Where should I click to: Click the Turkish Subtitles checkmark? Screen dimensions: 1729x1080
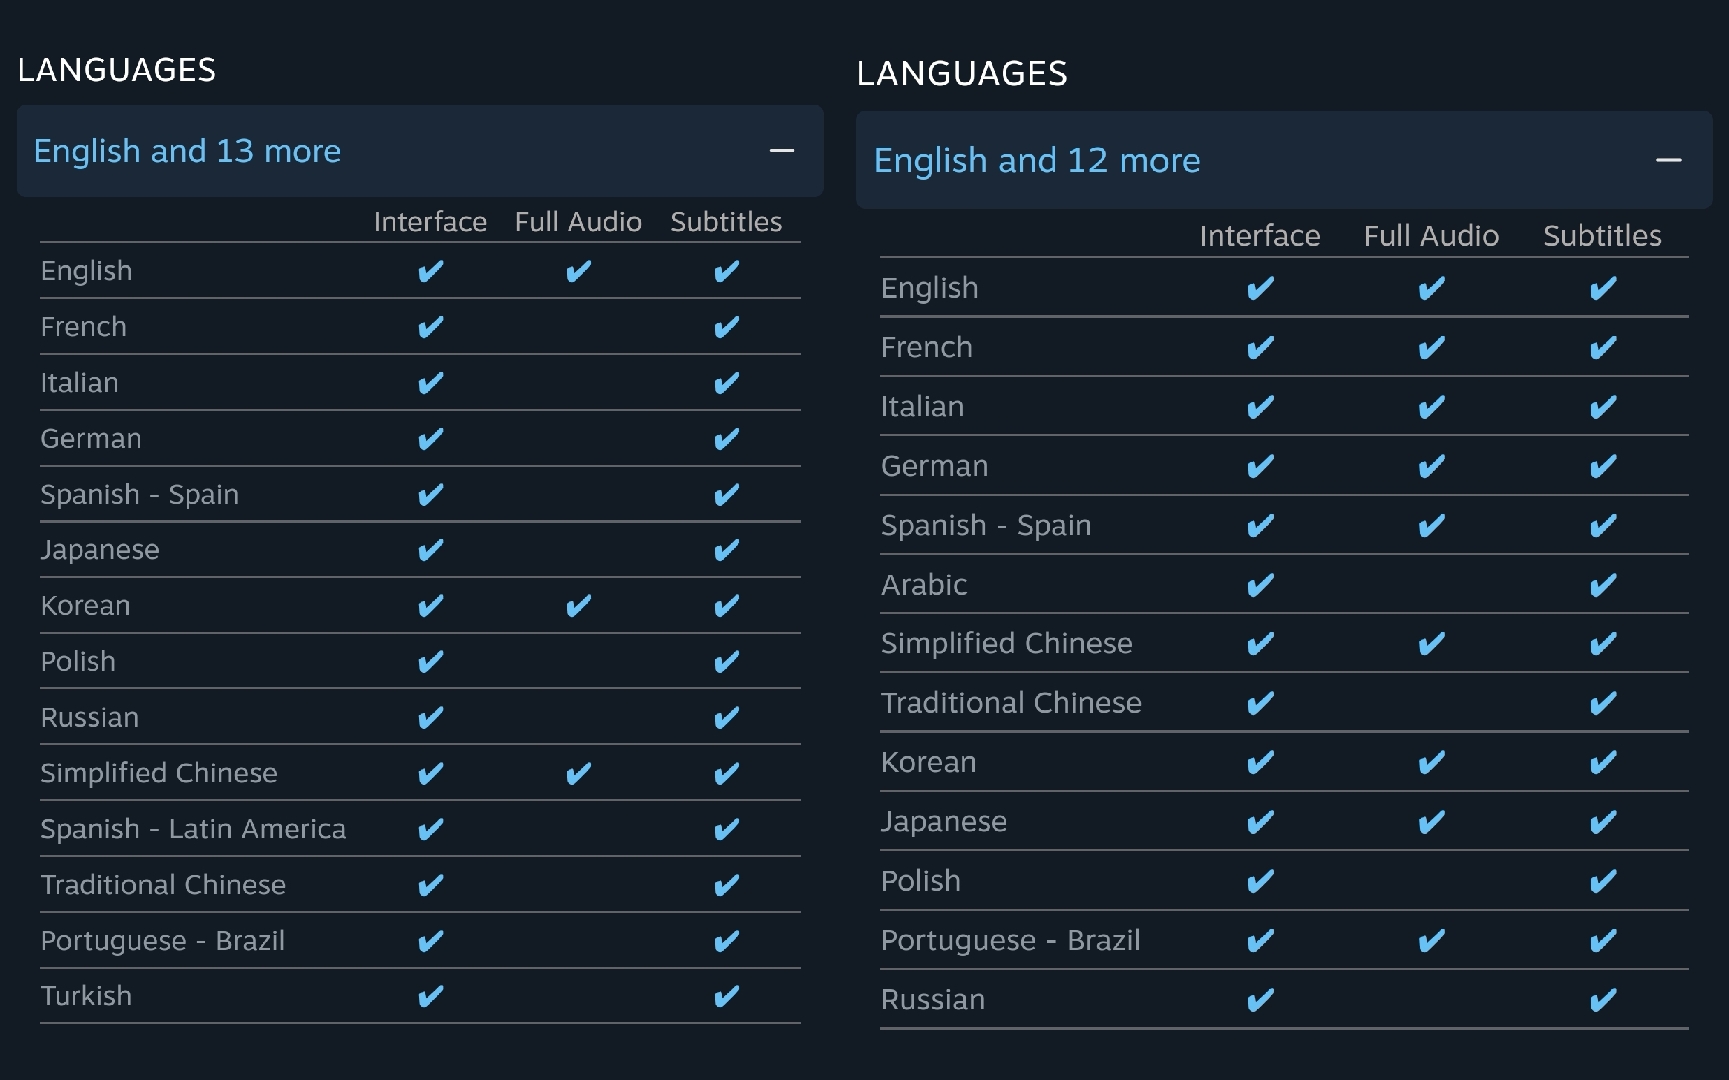726,996
